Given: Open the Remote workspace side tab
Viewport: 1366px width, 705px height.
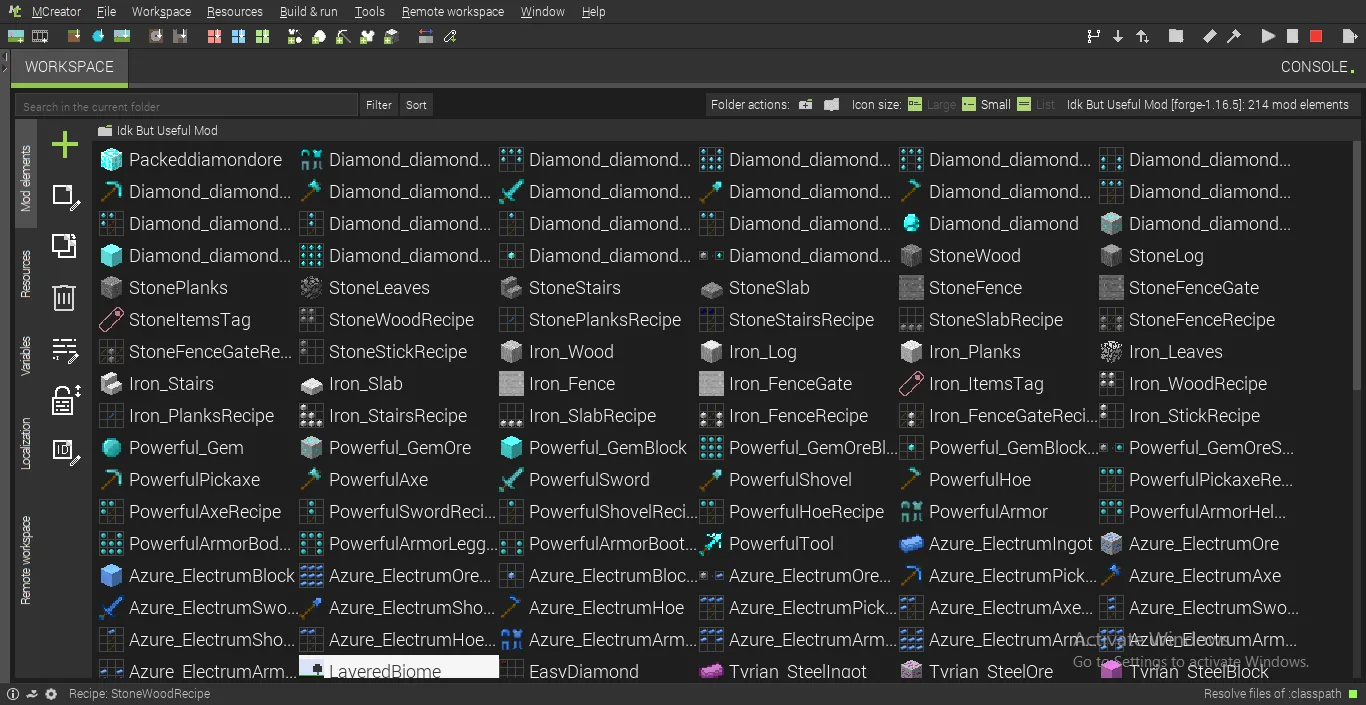Looking at the screenshot, I should tap(27, 559).
